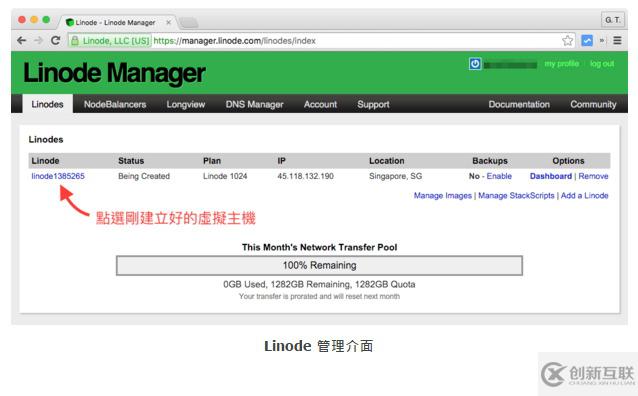Open a new tab with the new-tab button
This screenshot has height=396, width=638.
[188, 22]
